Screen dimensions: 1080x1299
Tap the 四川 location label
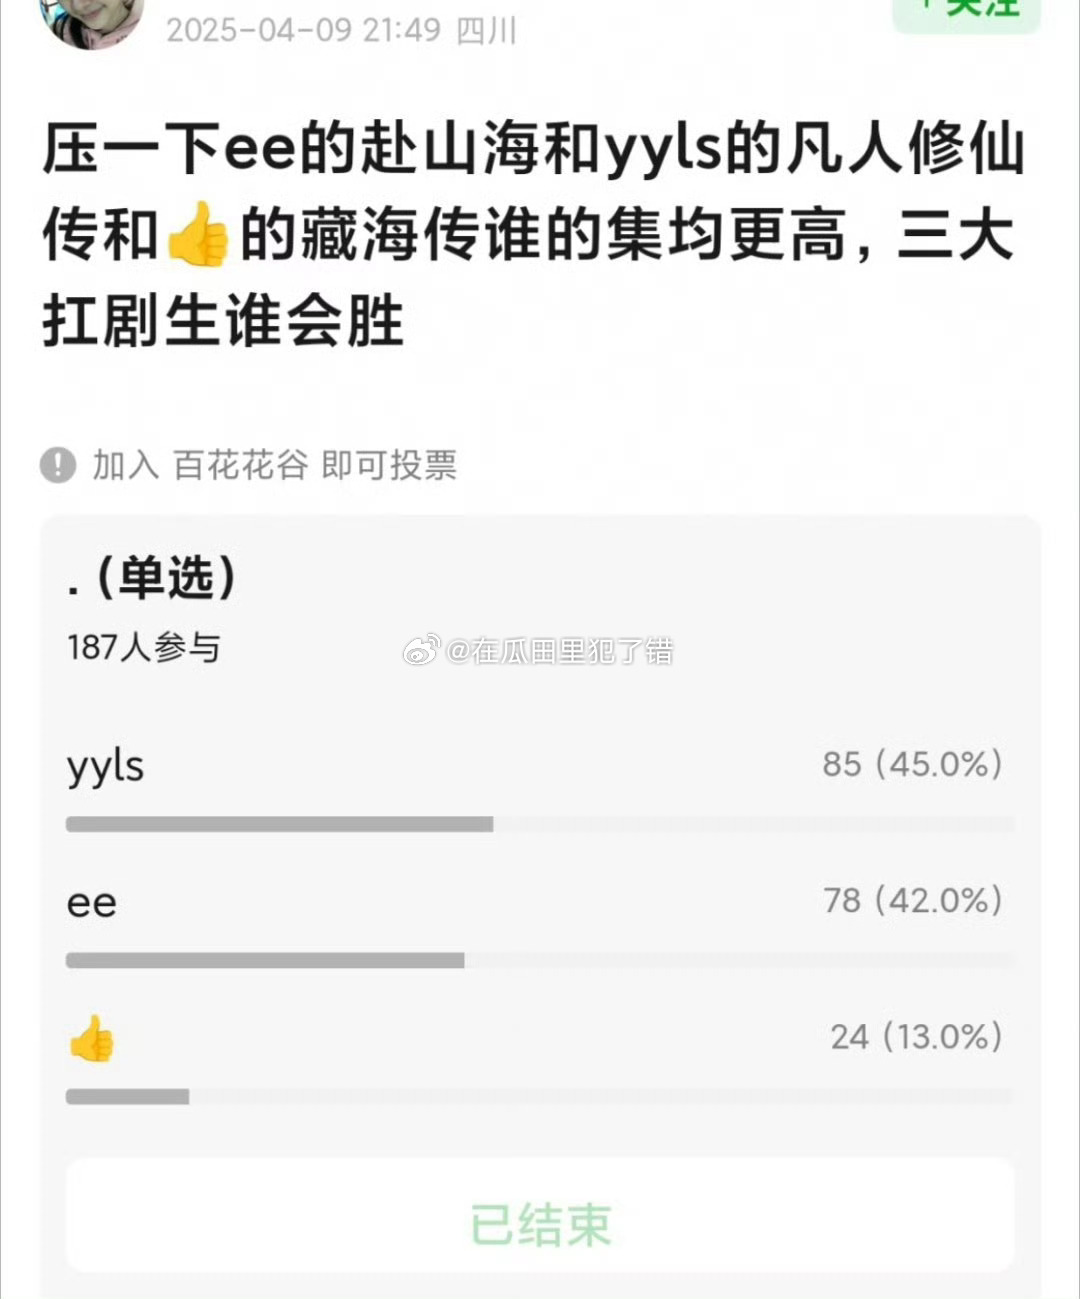(x=486, y=30)
